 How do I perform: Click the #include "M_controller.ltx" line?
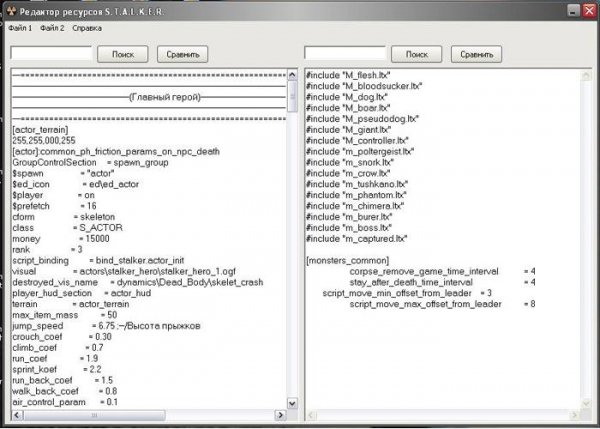357,140
